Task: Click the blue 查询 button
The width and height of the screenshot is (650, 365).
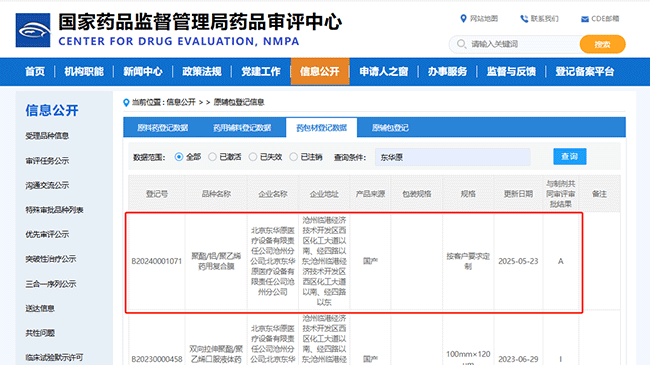Action: pyautogui.click(x=570, y=156)
